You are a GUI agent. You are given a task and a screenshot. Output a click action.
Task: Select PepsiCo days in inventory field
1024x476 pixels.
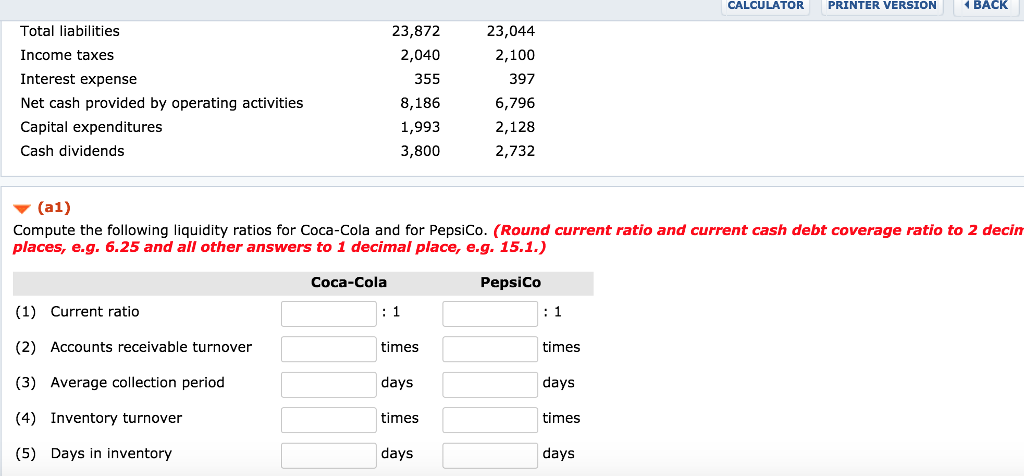pos(490,454)
